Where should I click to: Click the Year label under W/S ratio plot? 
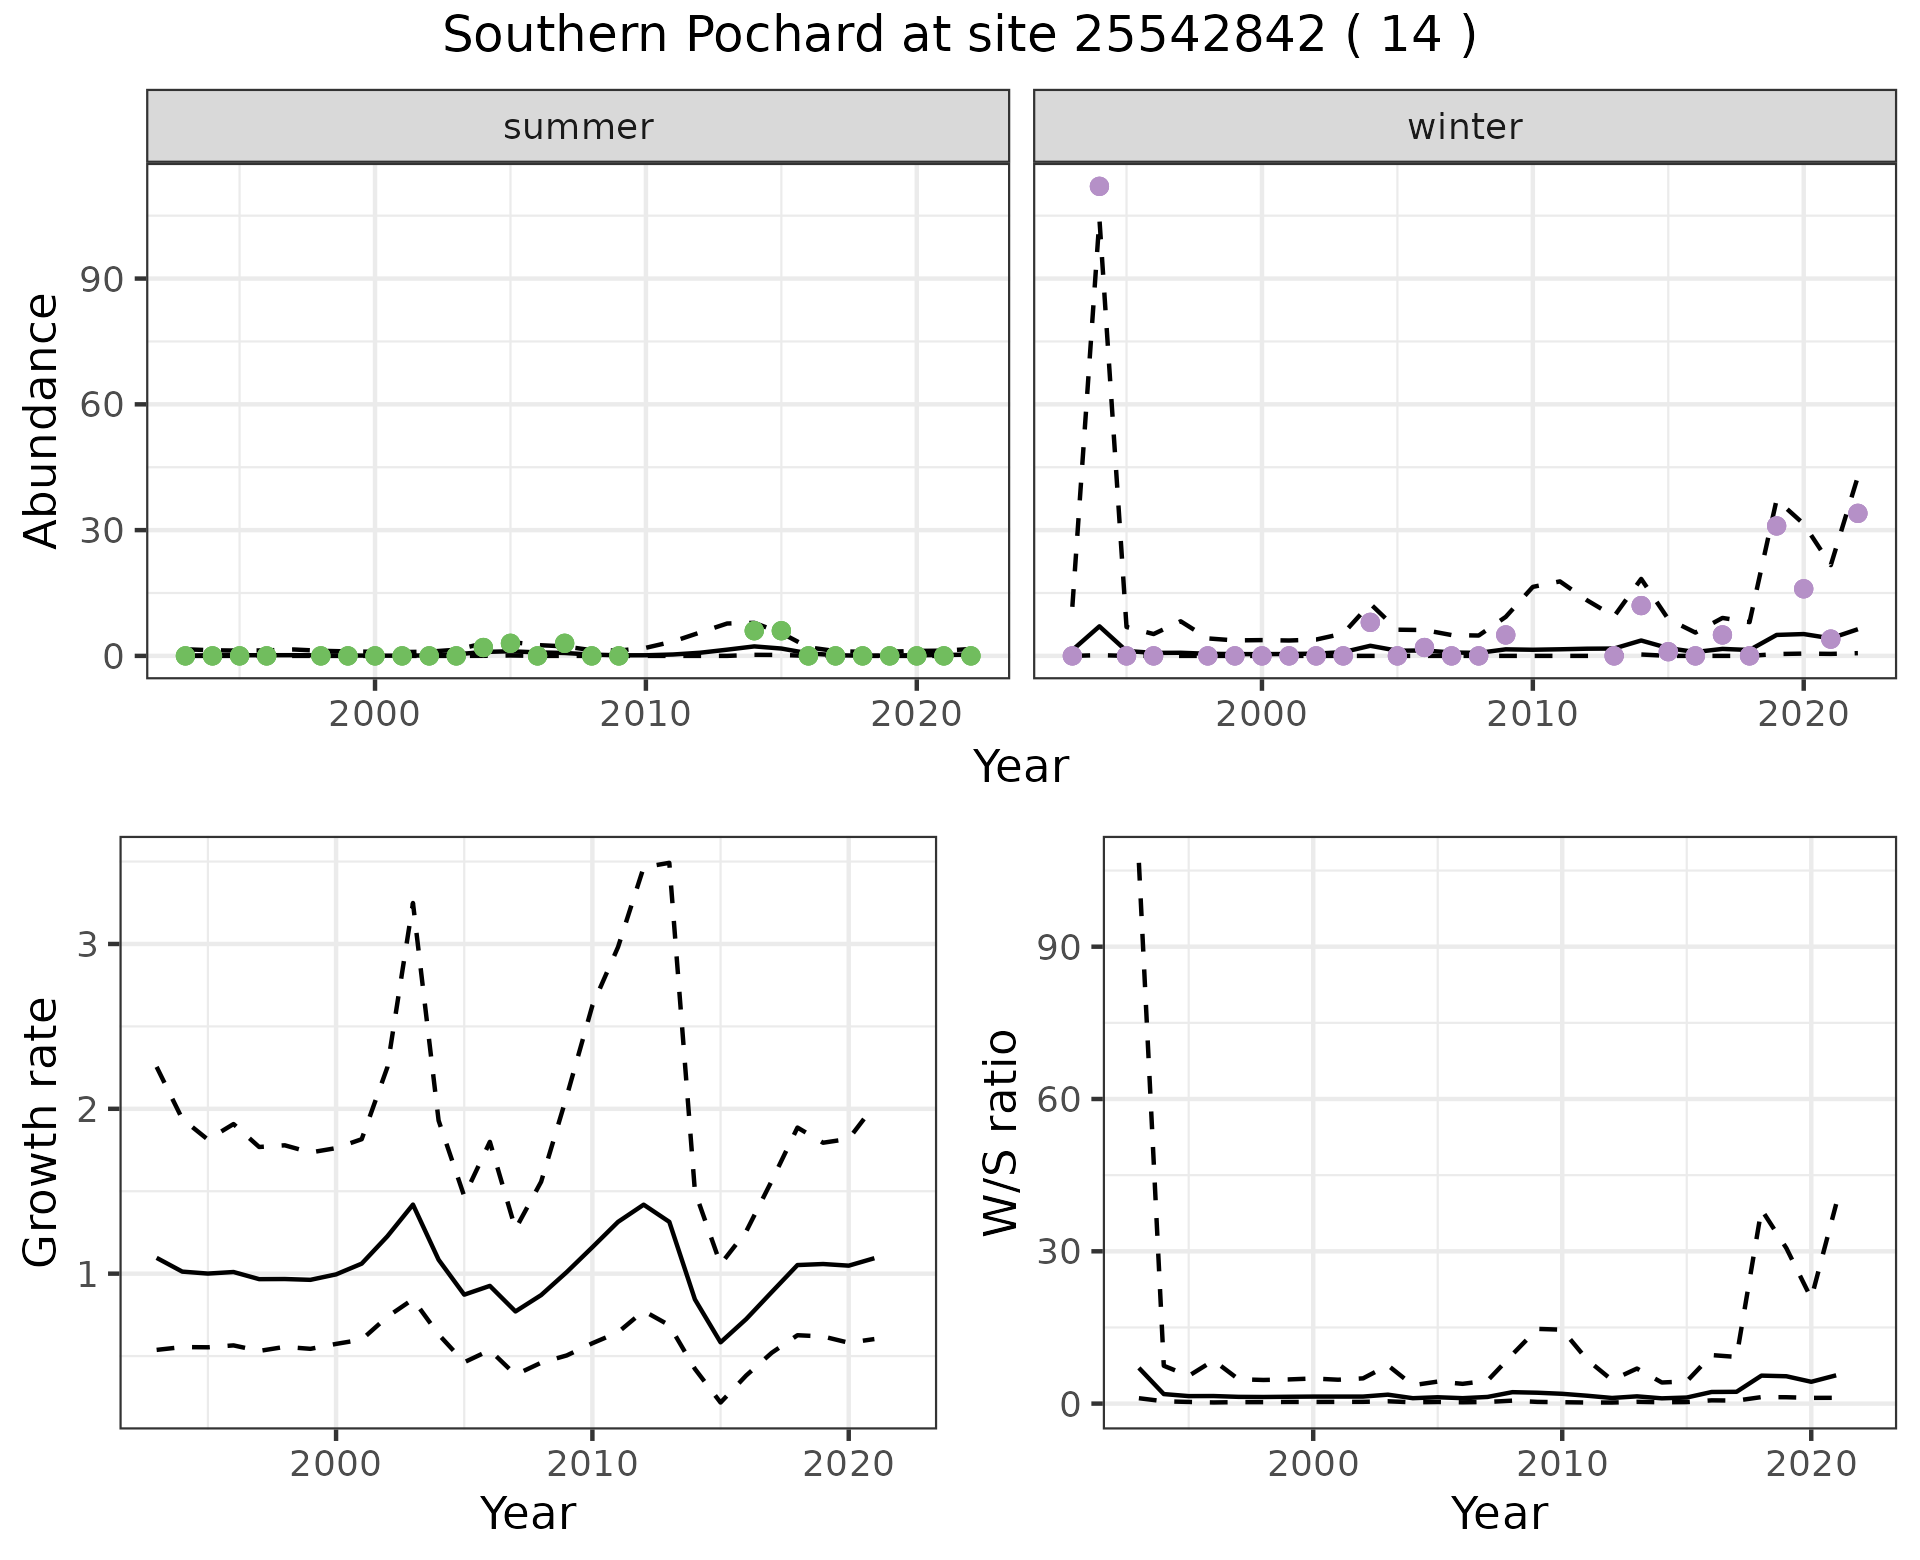pos(1499,1514)
